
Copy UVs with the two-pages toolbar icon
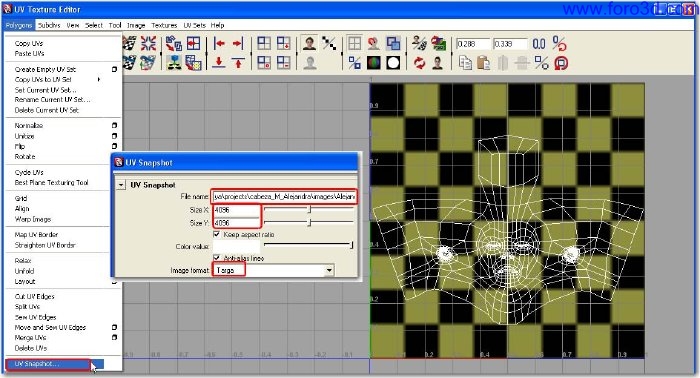465,63
